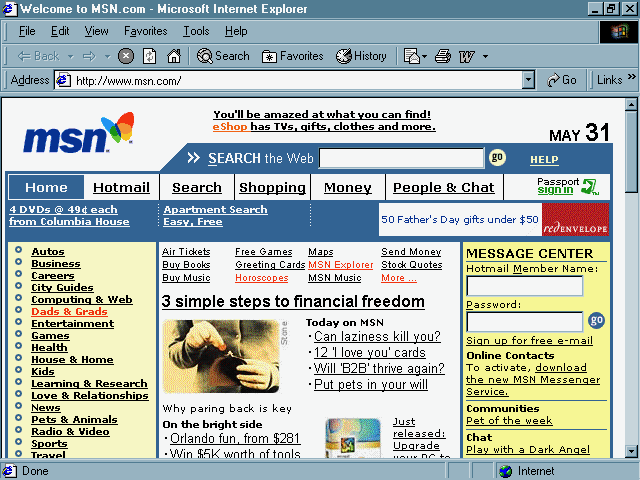Image resolution: width=640 pixels, height=480 pixels.
Task: Click the Back arrow toolbar button
Action: coord(38,56)
